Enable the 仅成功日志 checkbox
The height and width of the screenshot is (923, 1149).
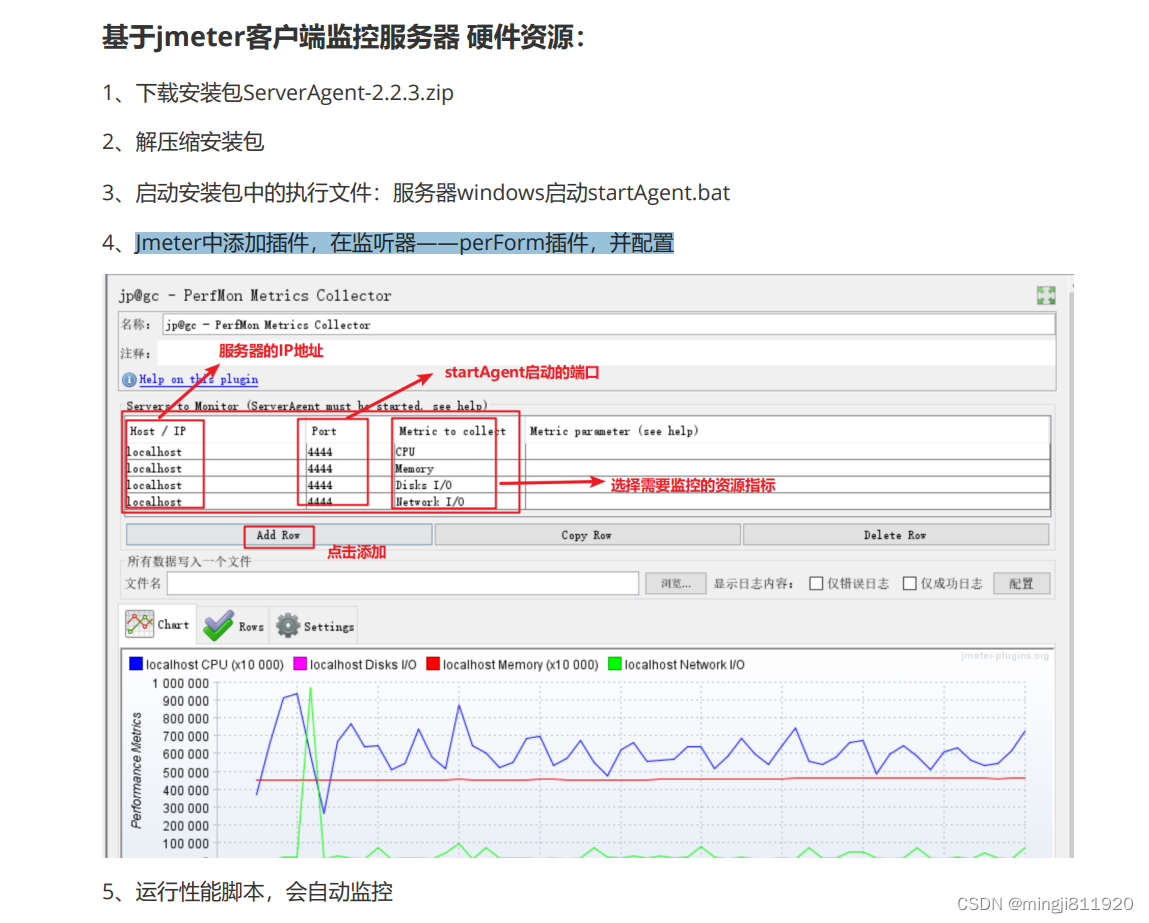pos(909,584)
